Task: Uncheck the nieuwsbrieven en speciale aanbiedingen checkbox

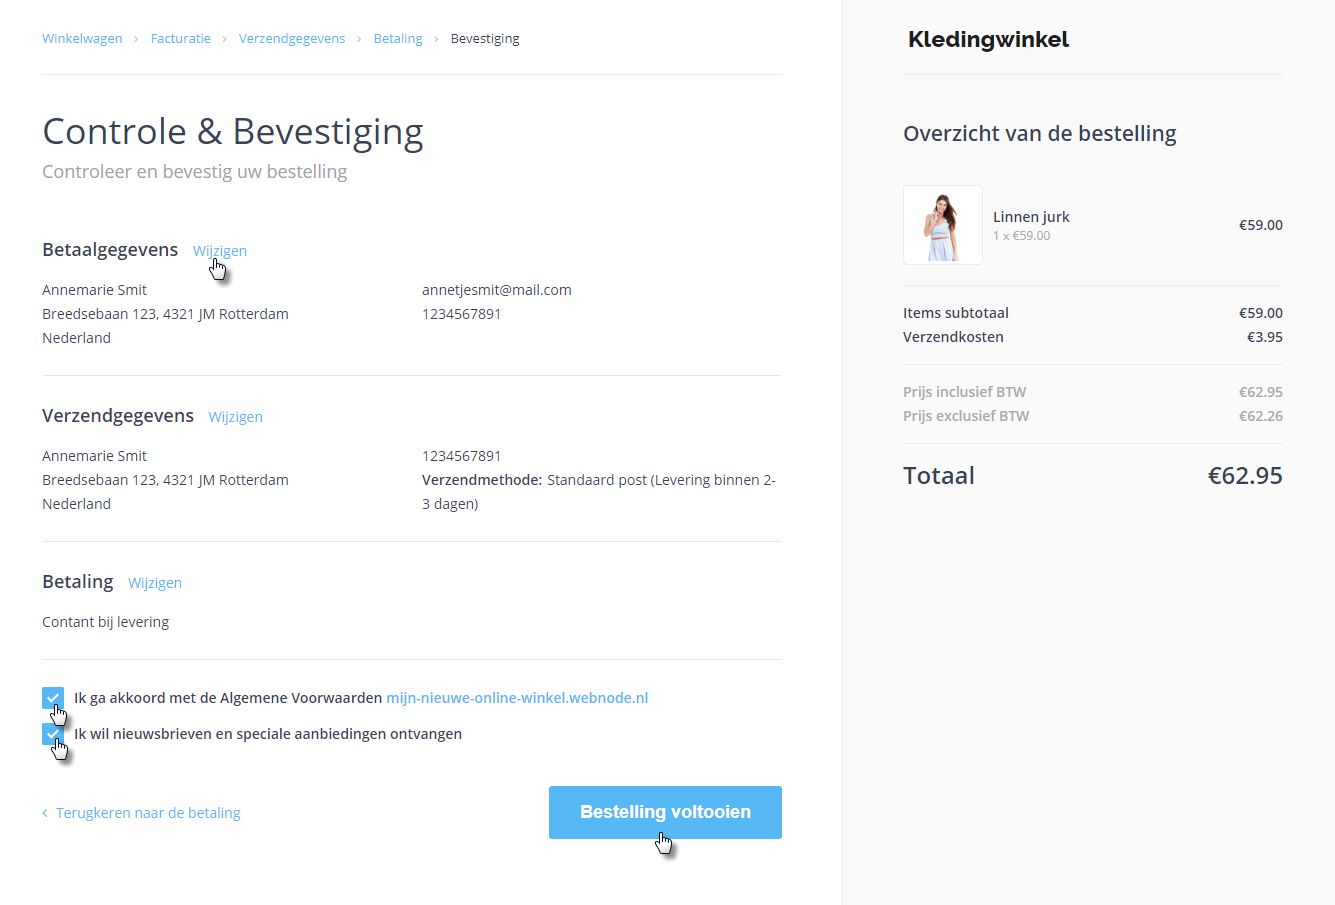Action: [53, 734]
